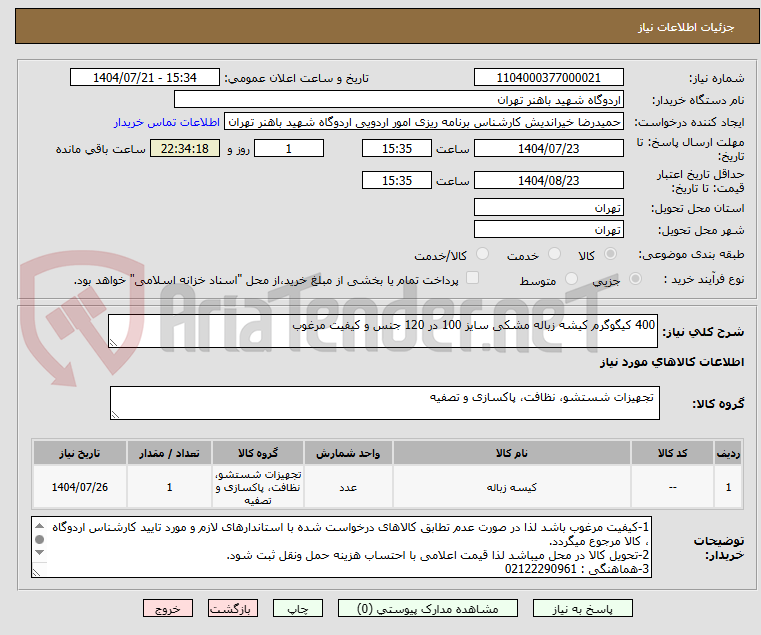Select the کالا radio button
The height and width of the screenshot is (635, 761).
click(610, 254)
